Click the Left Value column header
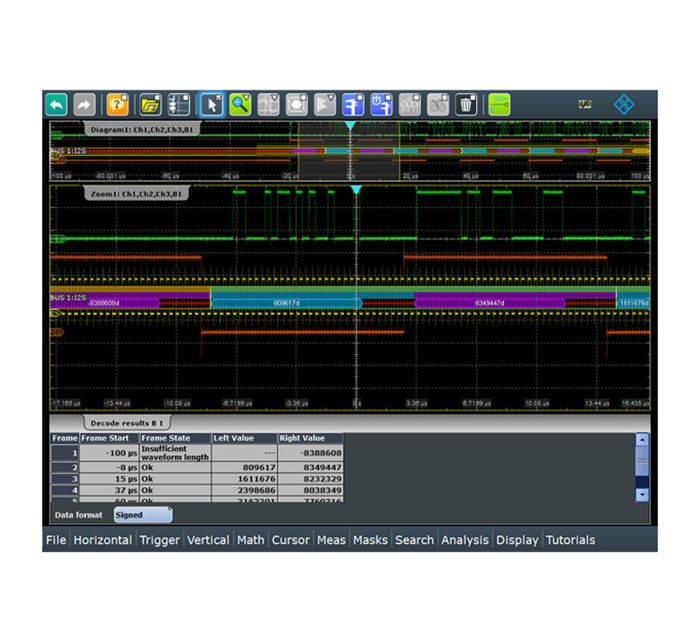Image resolution: width=700 pixels, height=640 pixels. pos(245,438)
